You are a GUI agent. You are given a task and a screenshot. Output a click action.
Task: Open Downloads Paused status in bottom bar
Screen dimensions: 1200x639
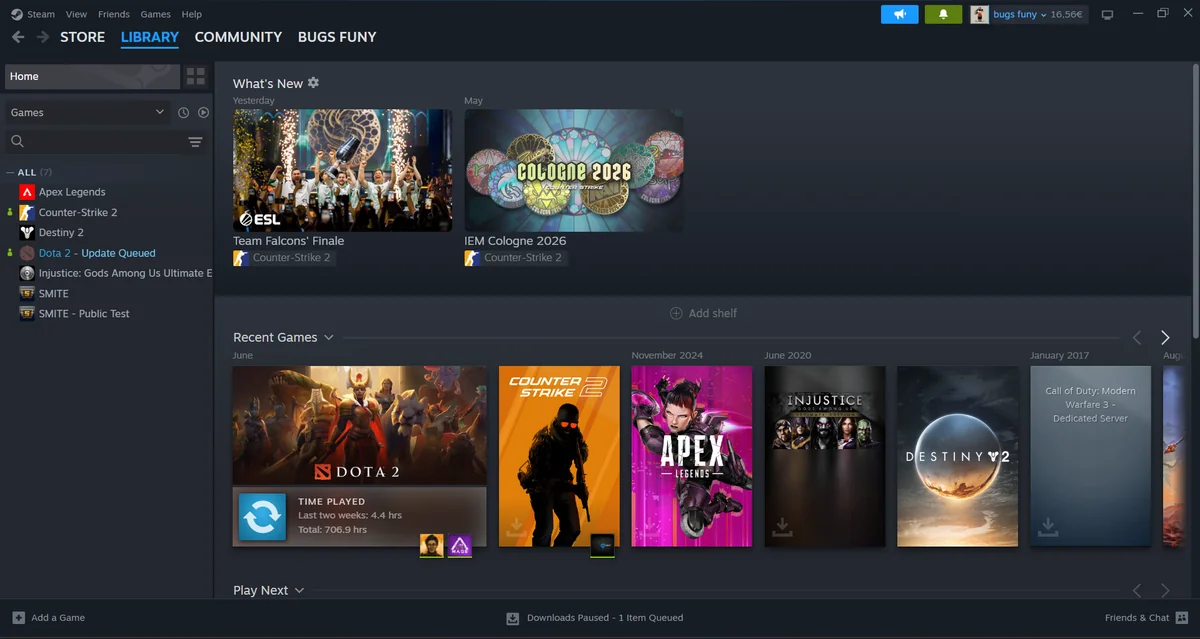(595, 618)
